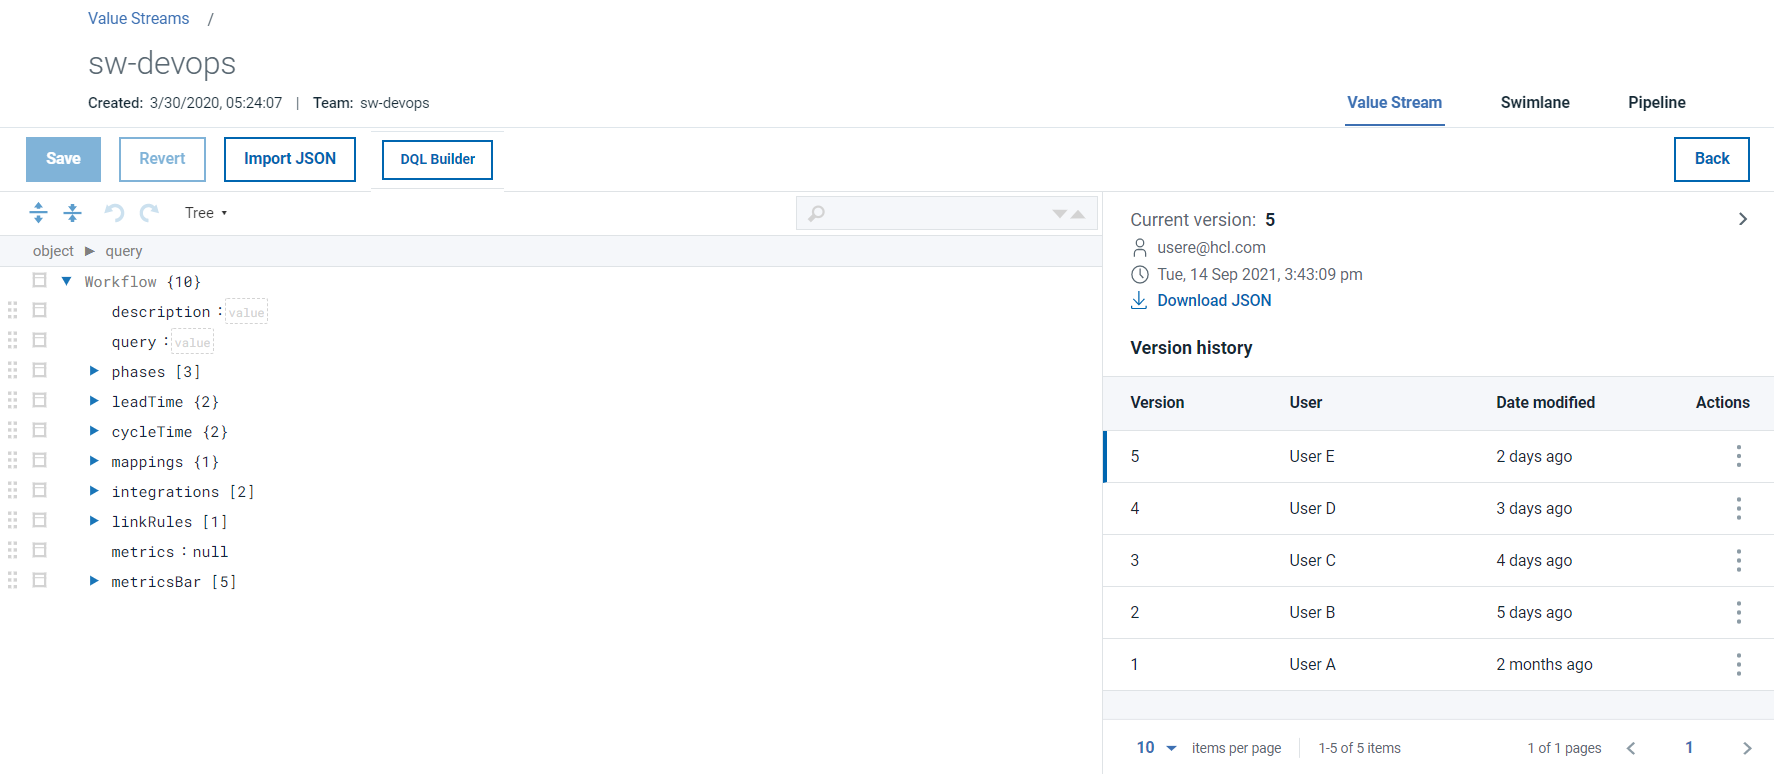Viewport: 1774px width, 774px height.
Task: Go Back from the editor
Action: click(x=1712, y=159)
